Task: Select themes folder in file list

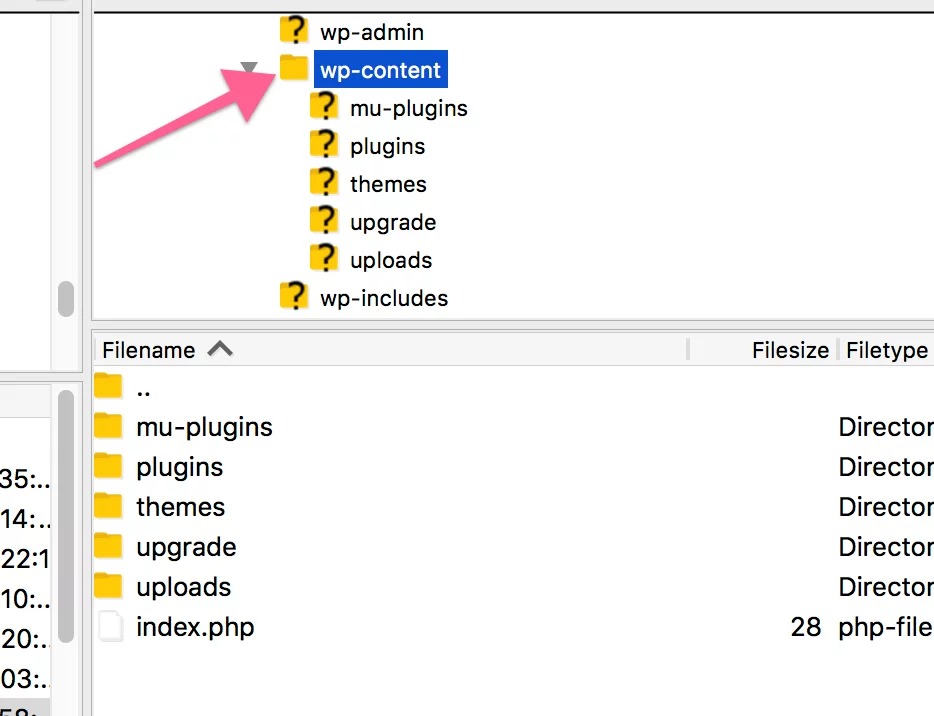Action: click(x=513, y=506)
